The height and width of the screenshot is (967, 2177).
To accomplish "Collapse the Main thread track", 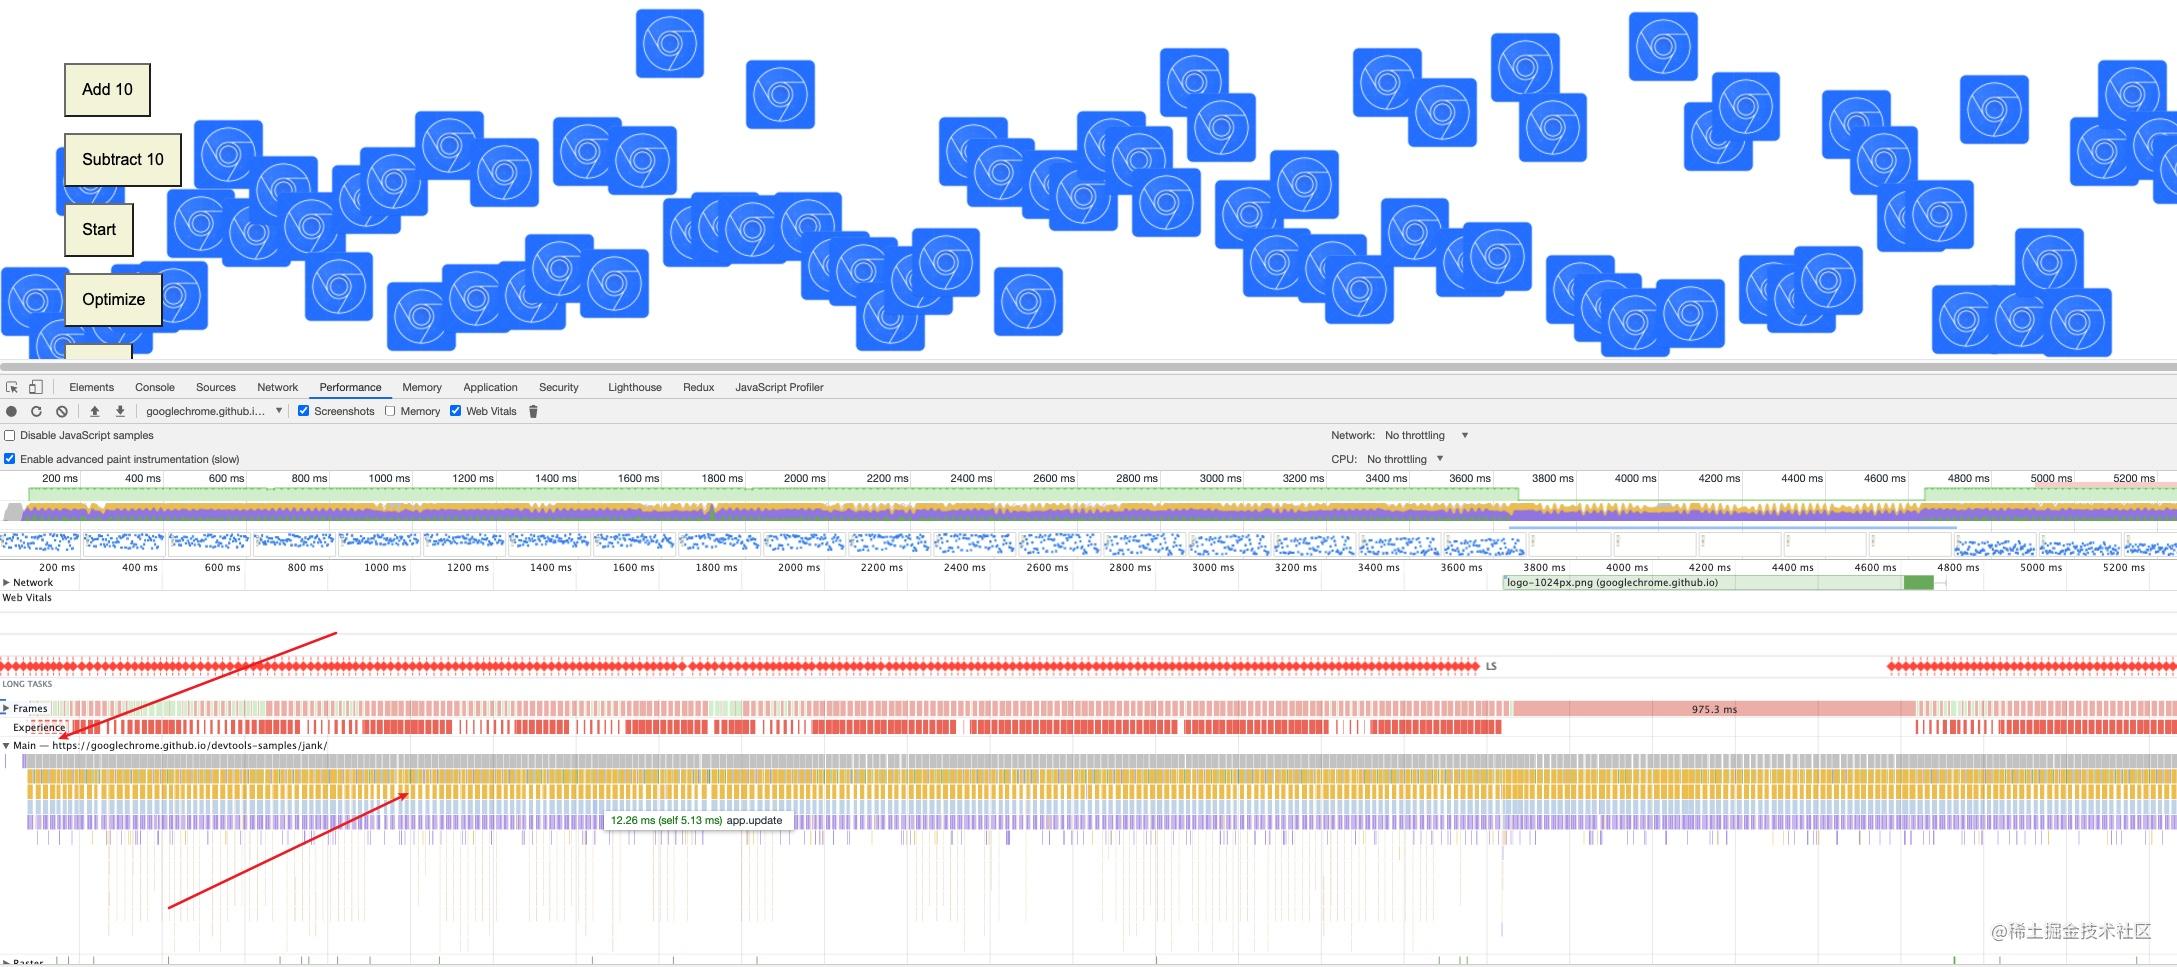I will [x=6, y=745].
